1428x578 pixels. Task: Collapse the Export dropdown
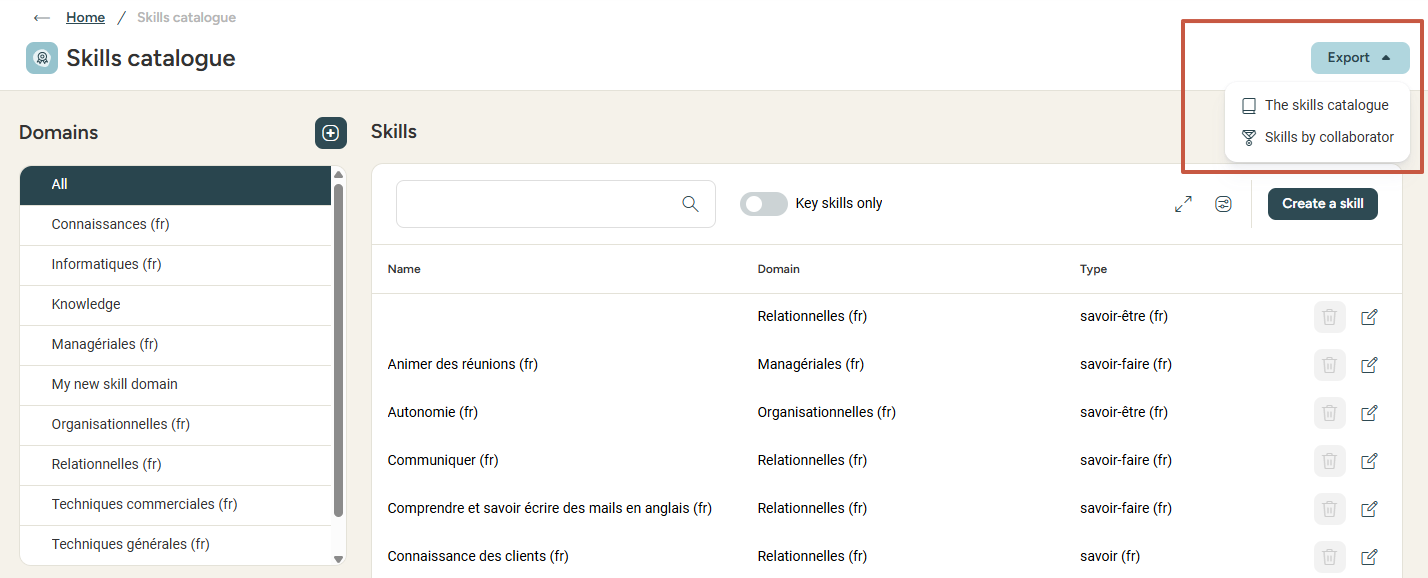(x=1359, y=58)
